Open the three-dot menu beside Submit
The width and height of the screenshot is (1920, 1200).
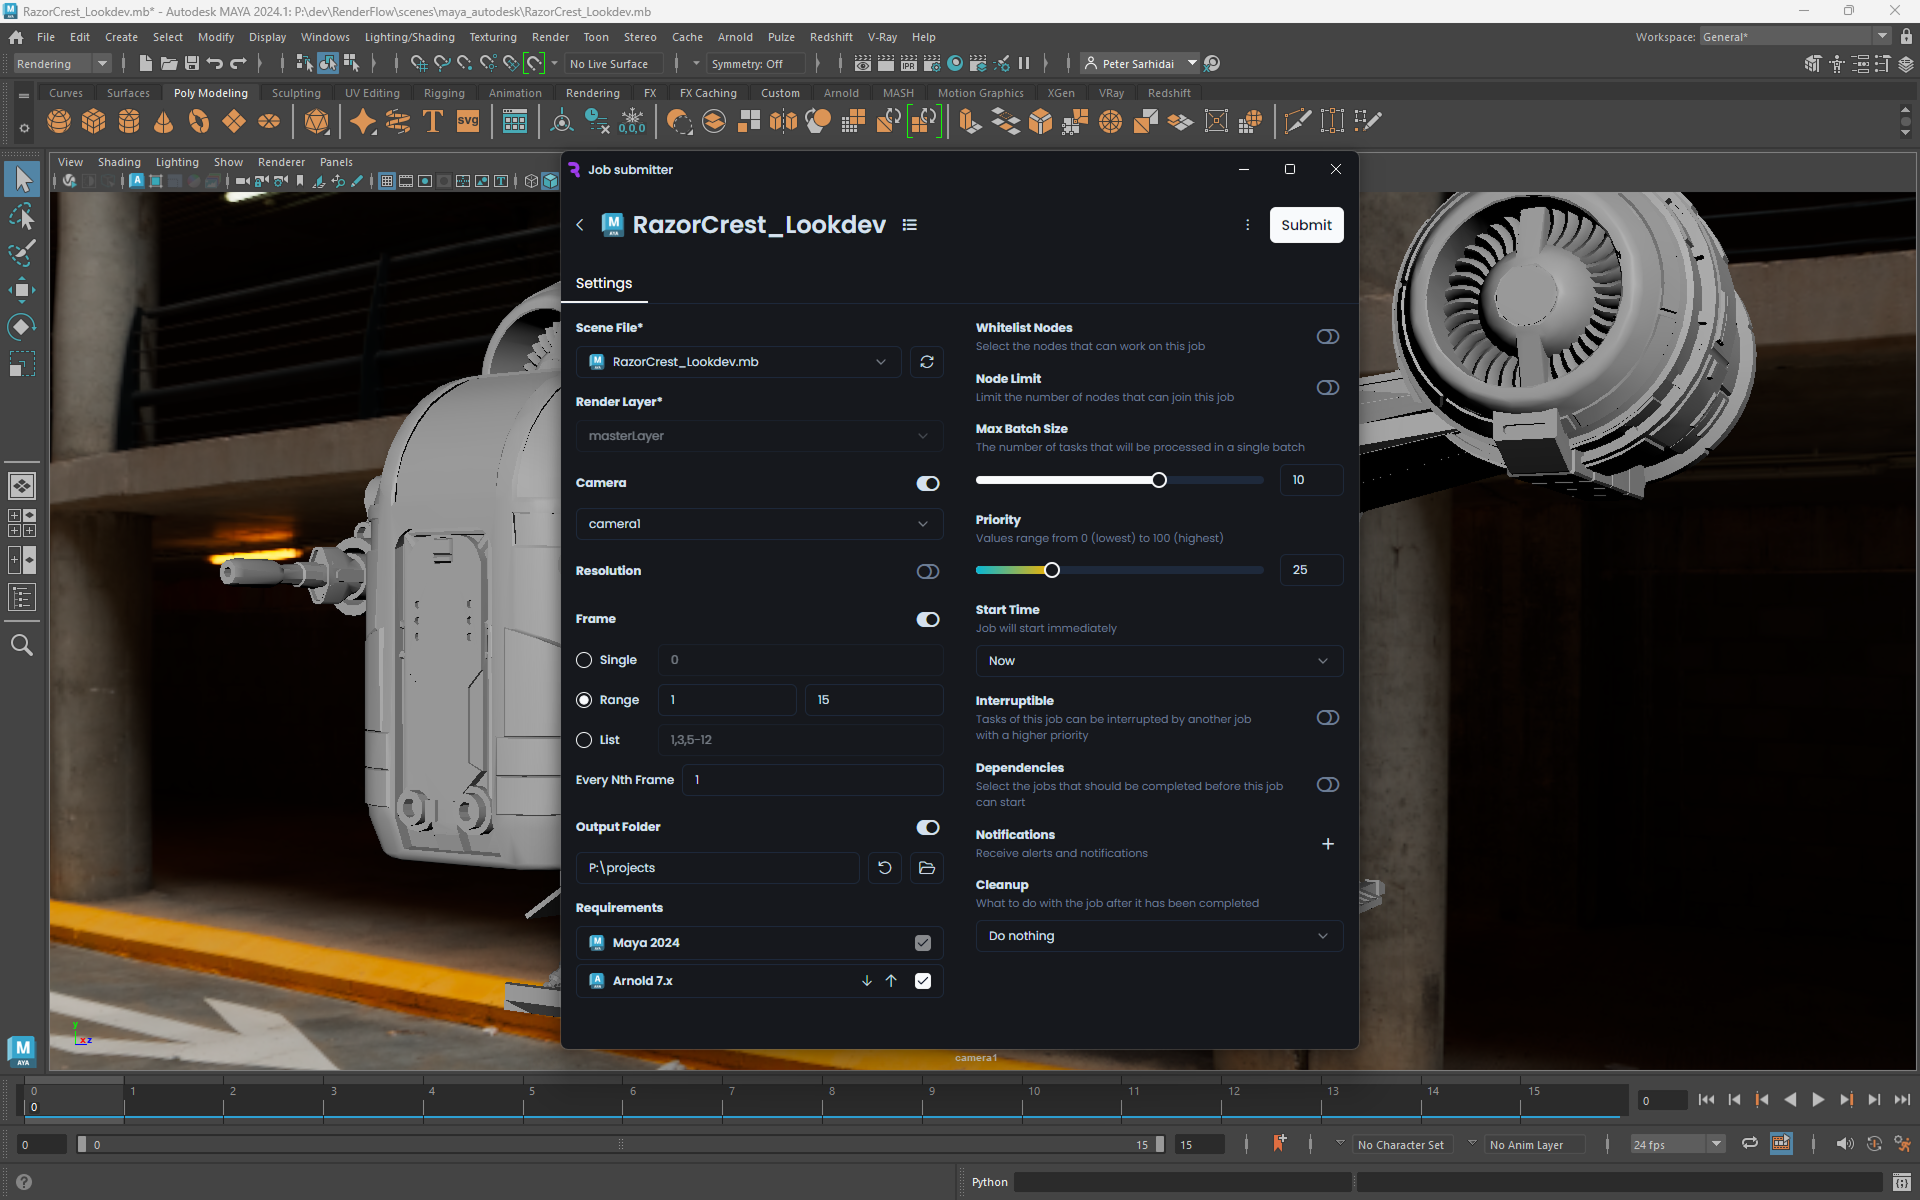tap(1247, 225)
